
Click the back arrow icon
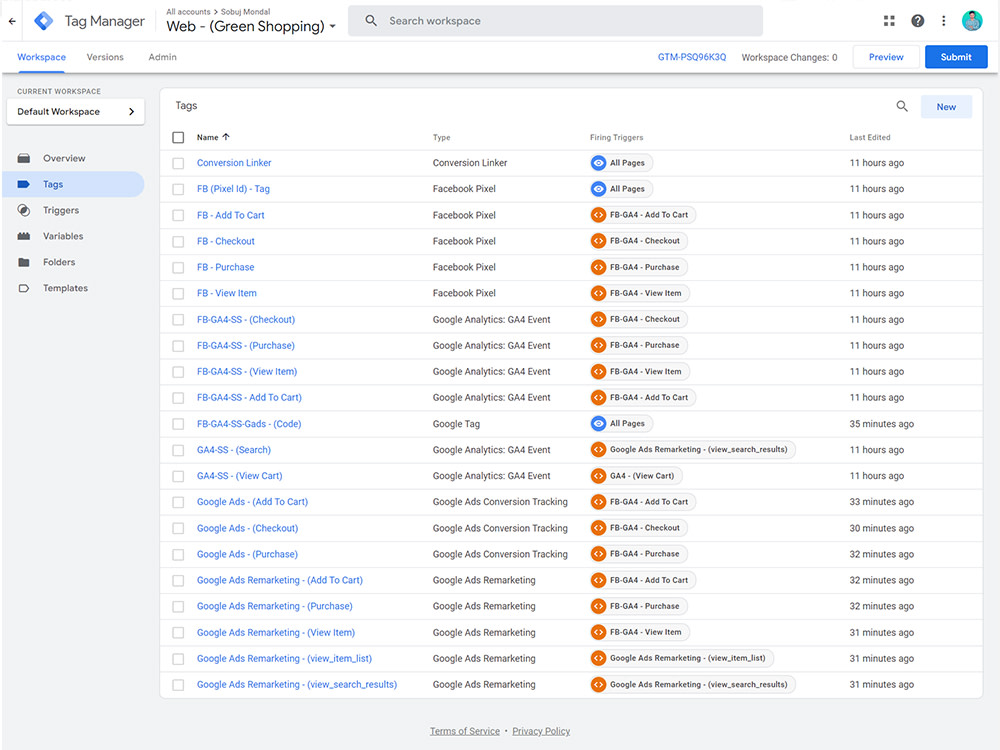point(12,21)
